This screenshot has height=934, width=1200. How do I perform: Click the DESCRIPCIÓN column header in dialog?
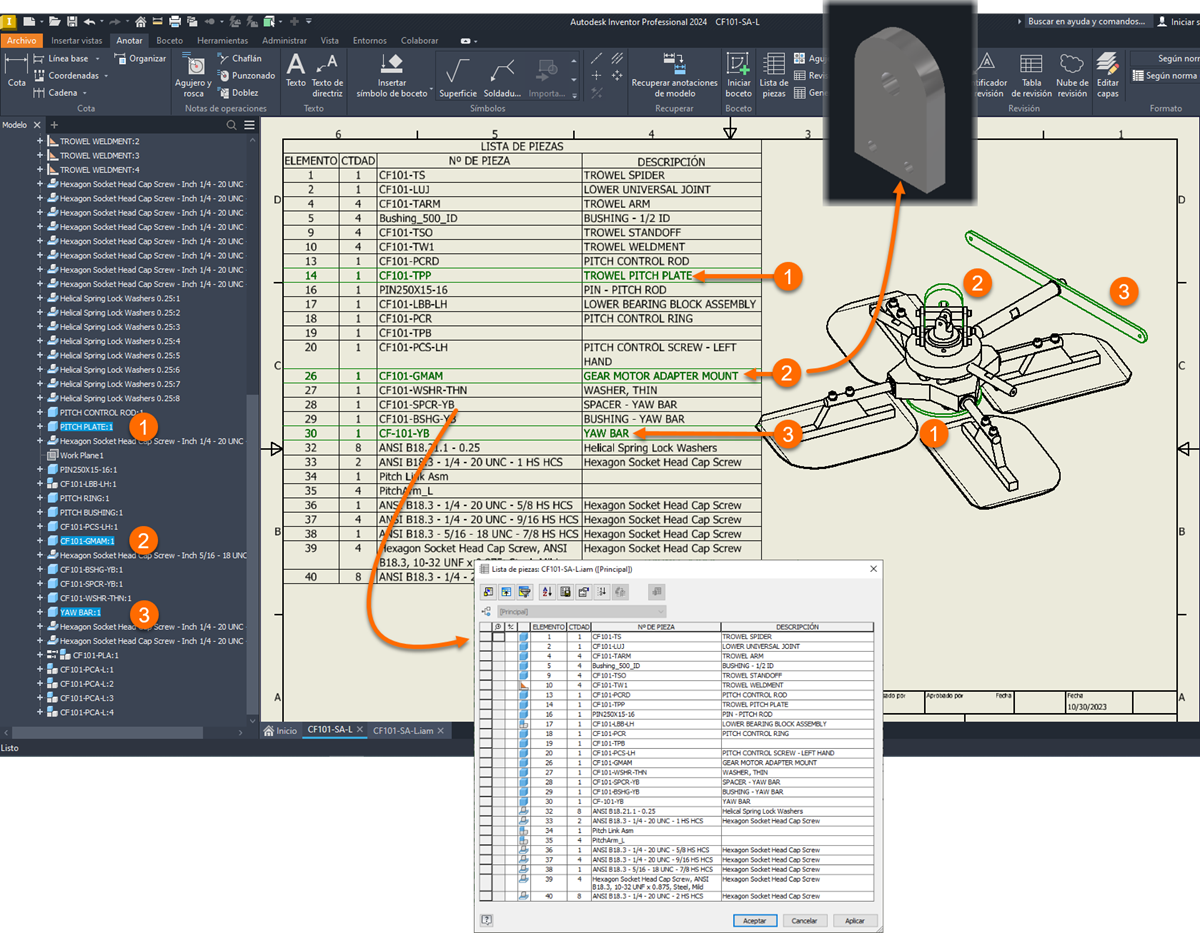797,627
